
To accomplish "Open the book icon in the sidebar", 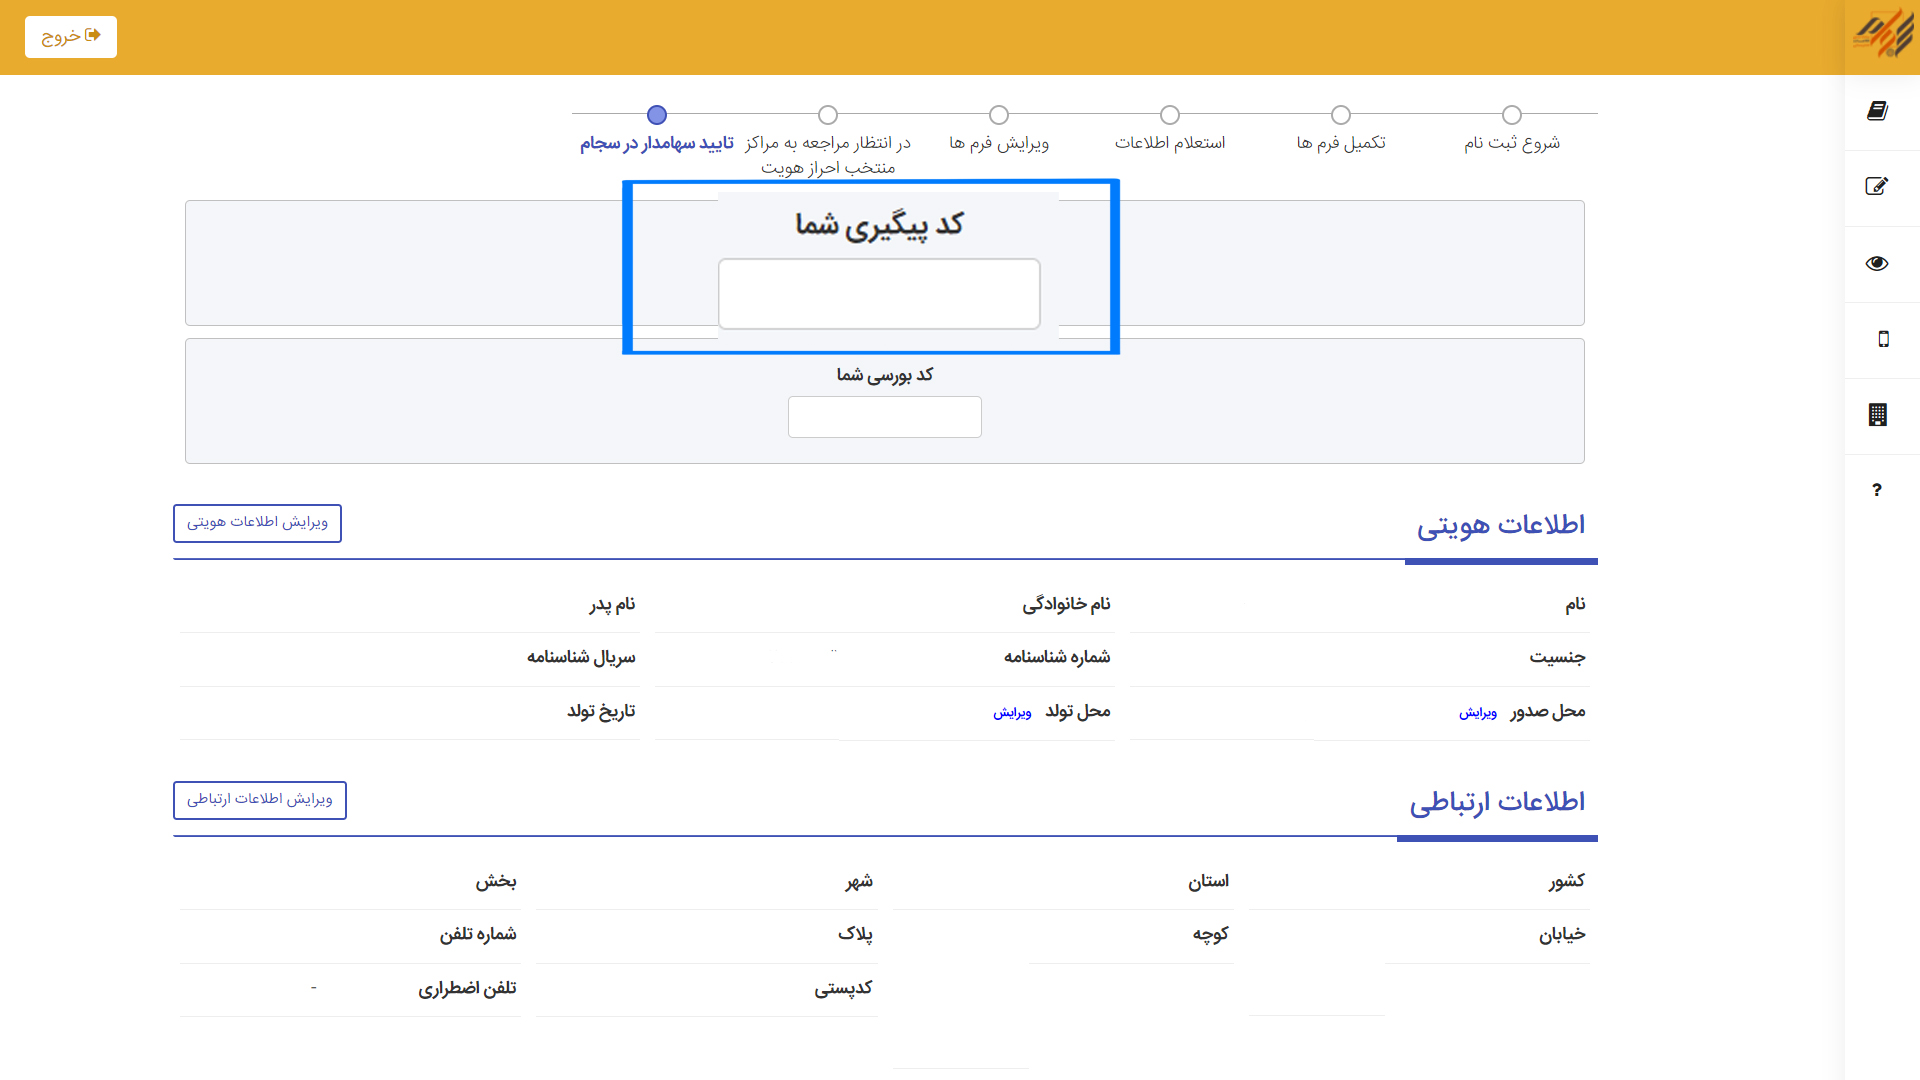I will click(x=1877, y=111).
